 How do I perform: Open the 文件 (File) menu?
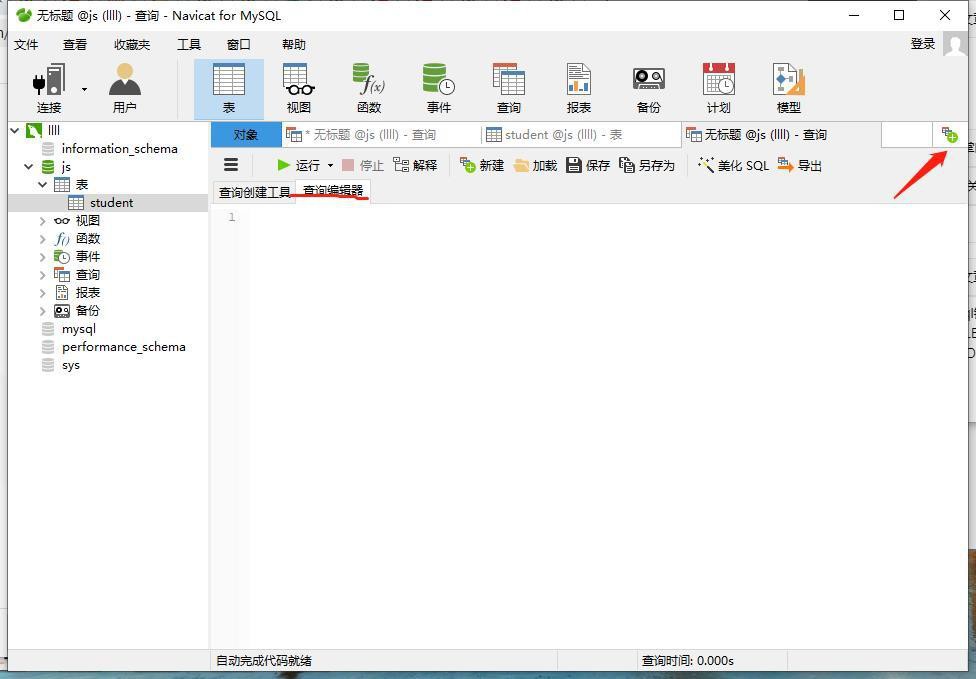tap(26, 44)
